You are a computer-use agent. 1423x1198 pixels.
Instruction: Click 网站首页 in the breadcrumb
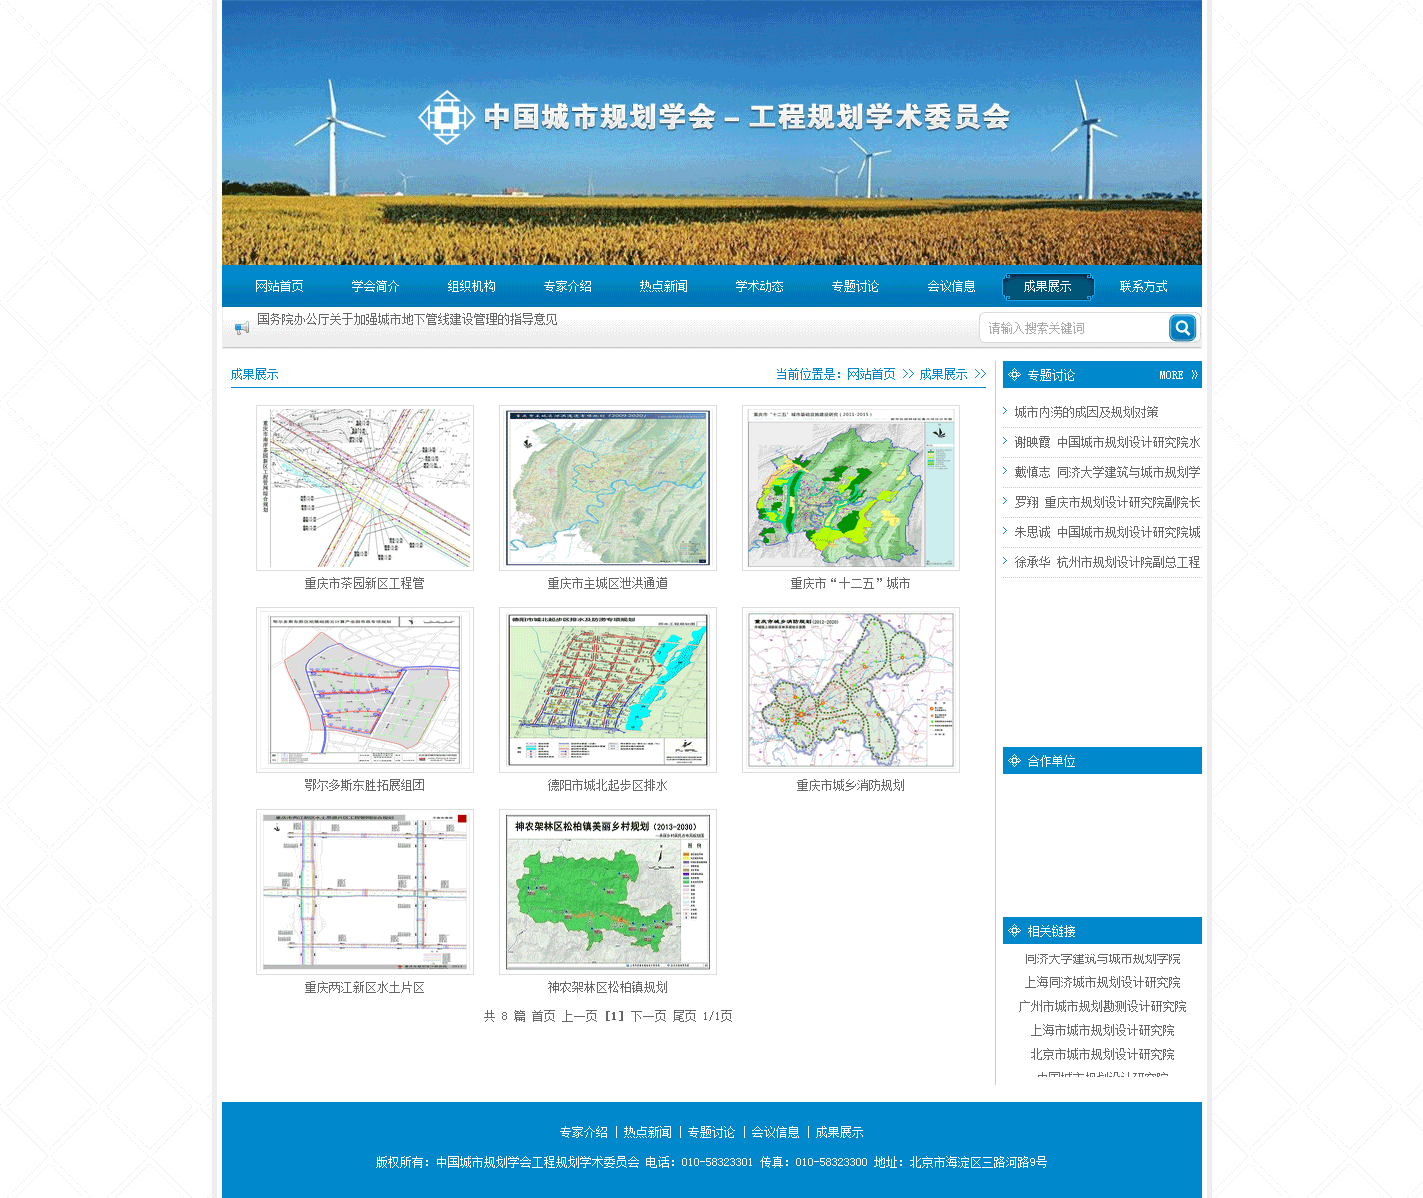pos(871,374)
